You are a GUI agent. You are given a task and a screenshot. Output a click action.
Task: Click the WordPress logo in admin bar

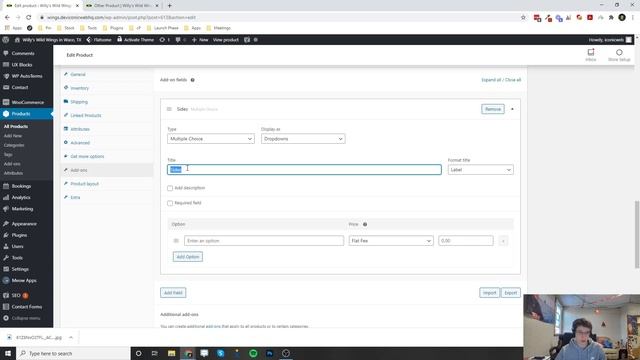tap(6, 40)
